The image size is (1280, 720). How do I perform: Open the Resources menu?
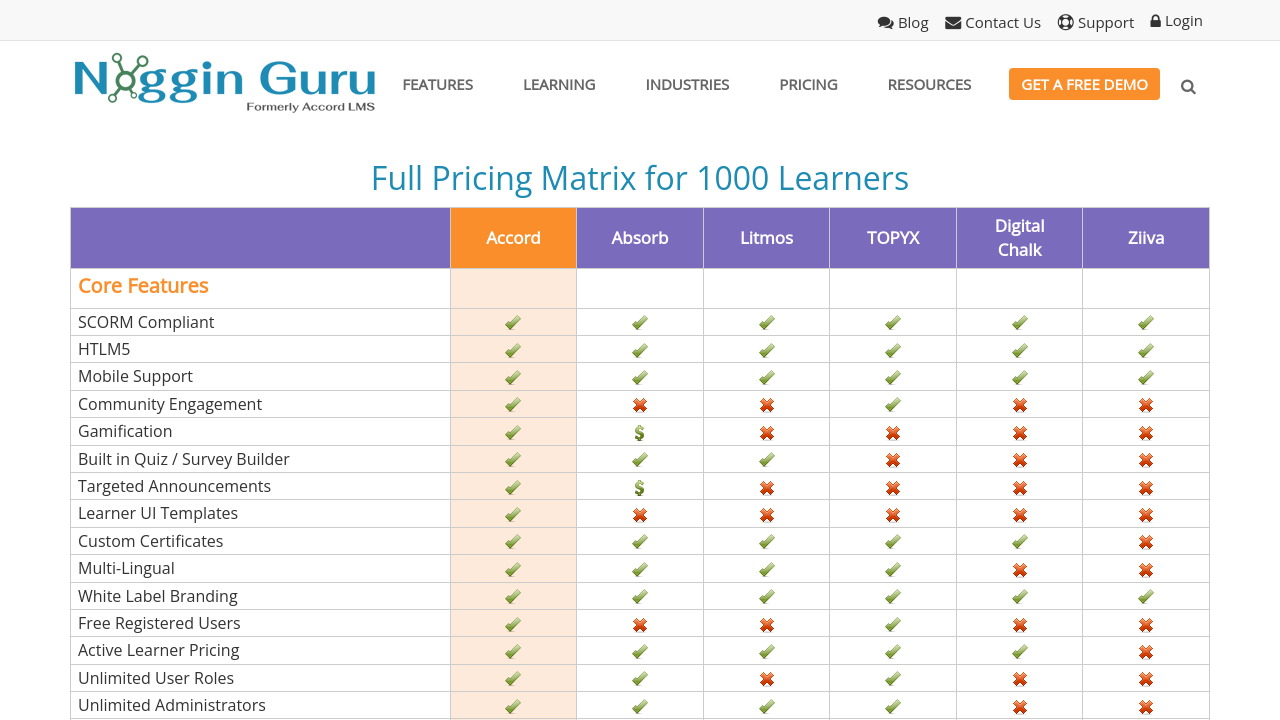tap(929, 84)
